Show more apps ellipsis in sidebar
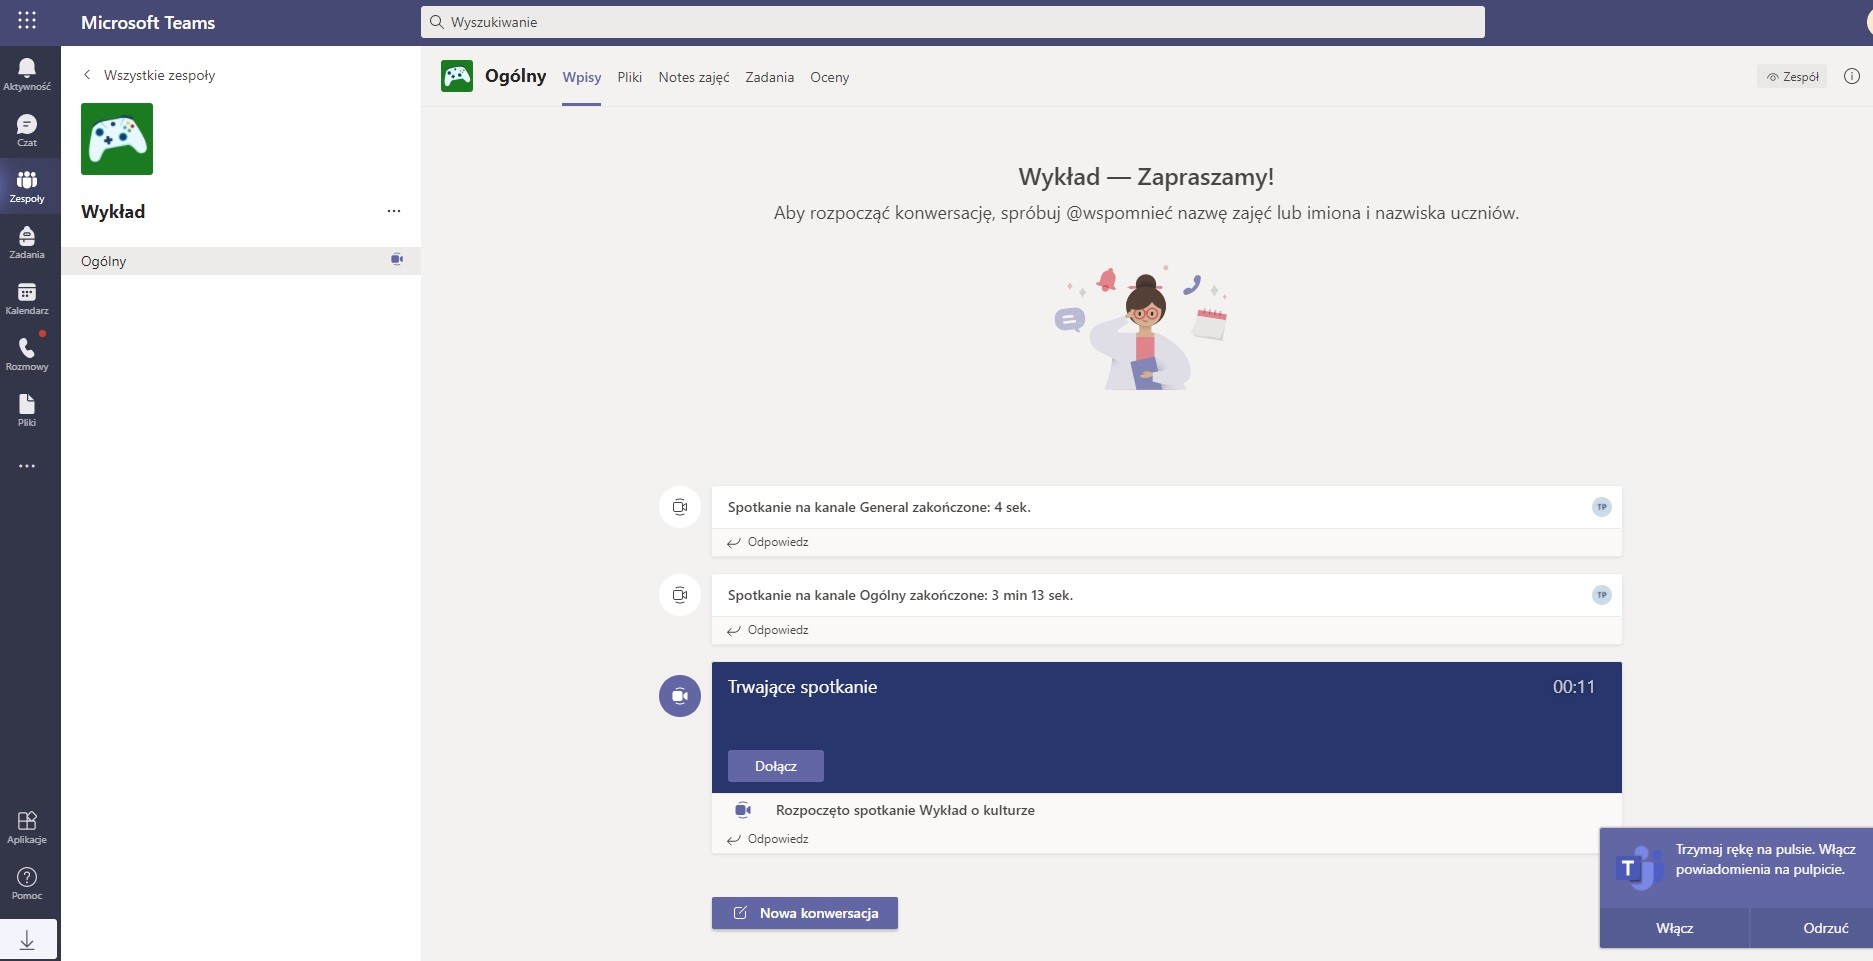Image resolution: width=1873 pixels, height=961 pixels. tap(27, 466)
